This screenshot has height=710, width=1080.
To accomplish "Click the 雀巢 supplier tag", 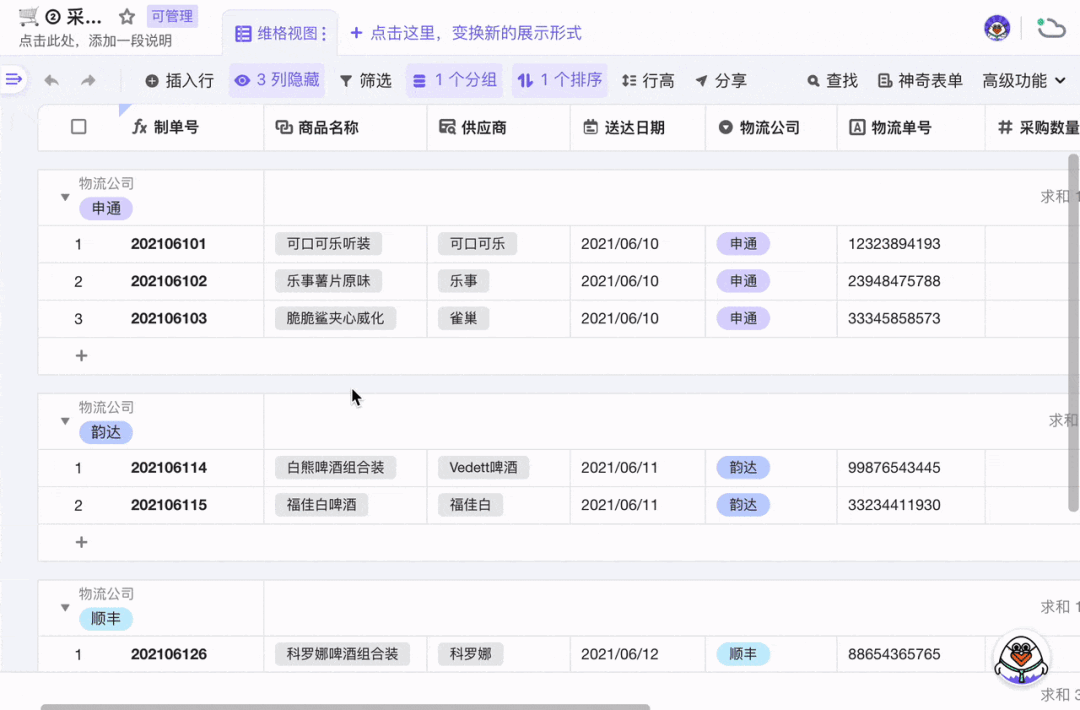I will pos(464,318).
